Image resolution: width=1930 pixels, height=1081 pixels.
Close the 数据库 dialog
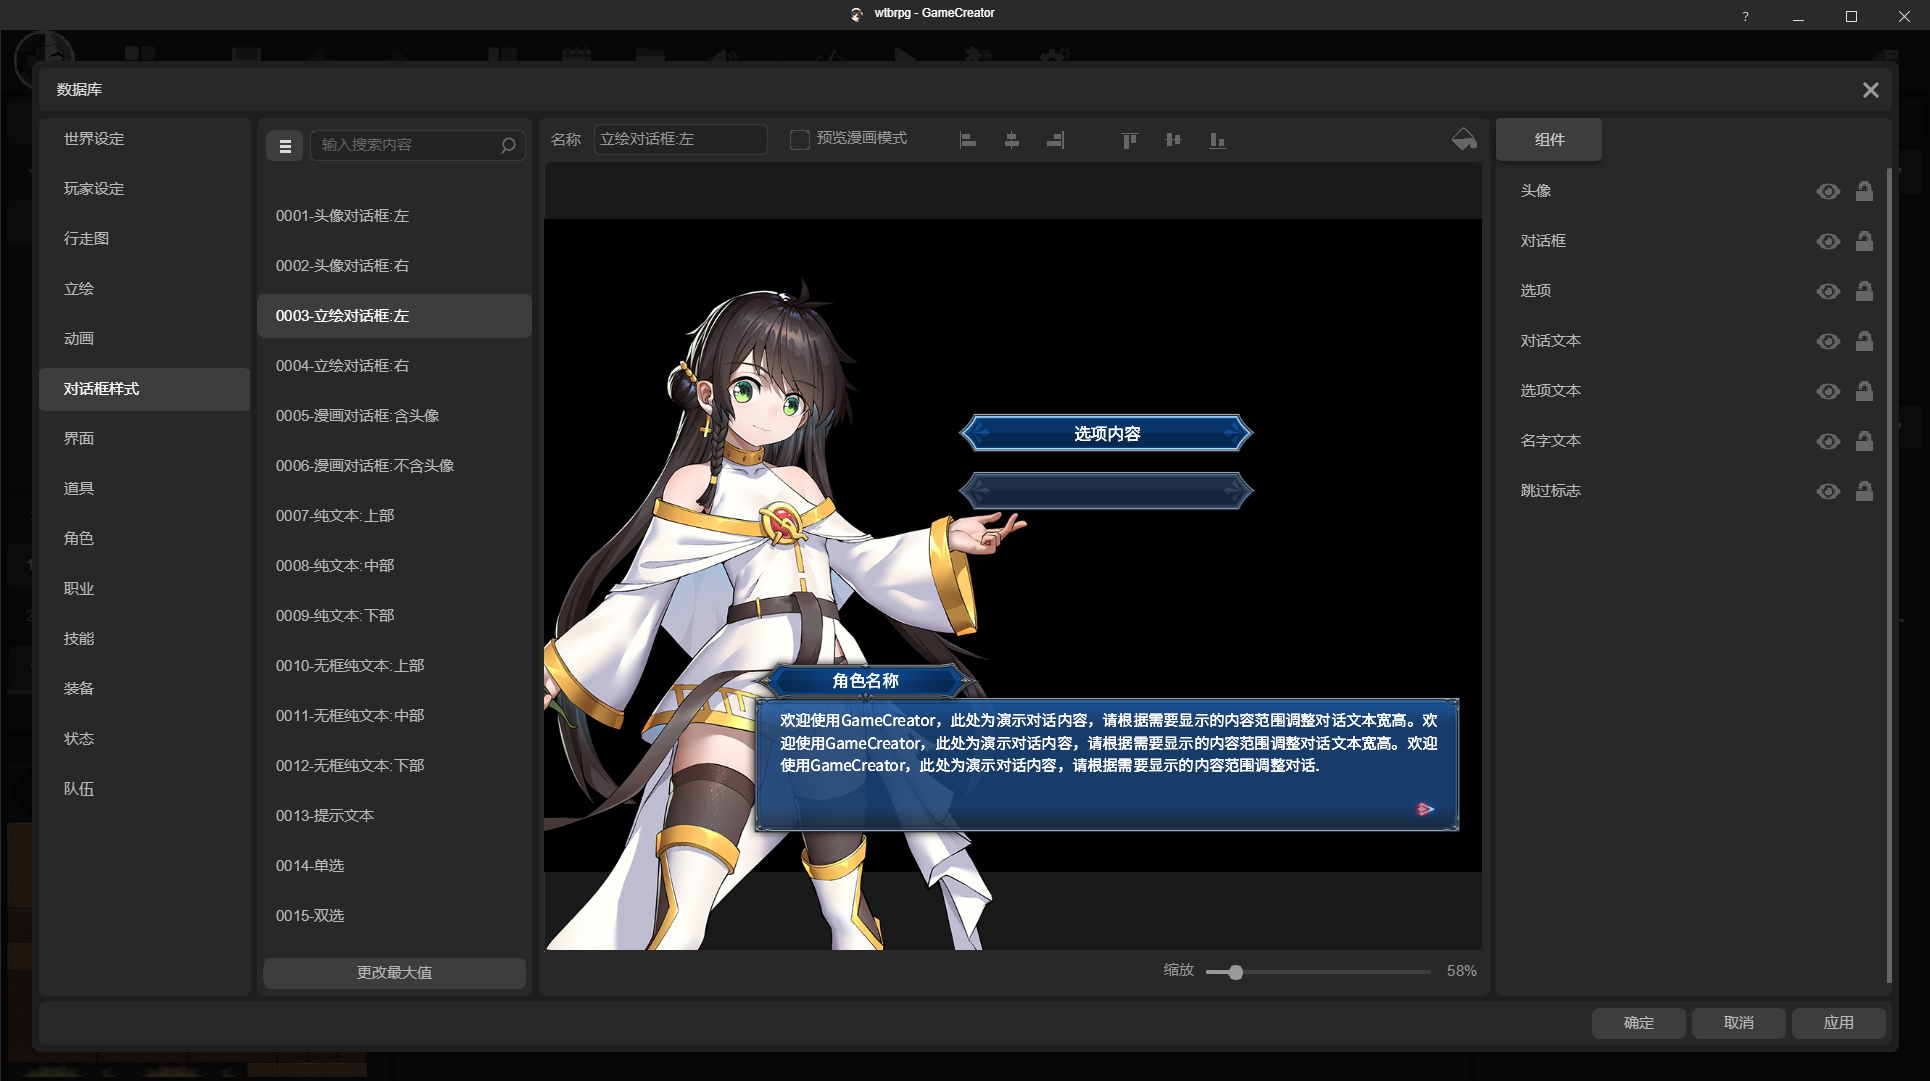[1870, 90]
